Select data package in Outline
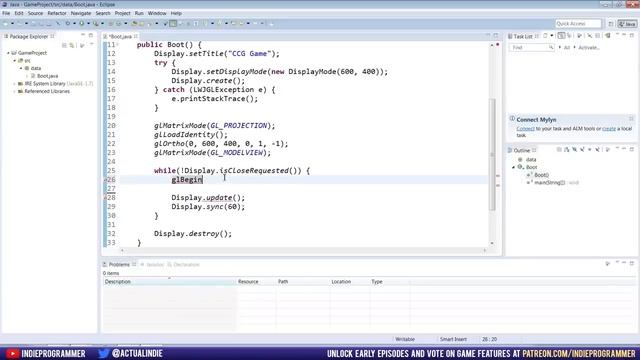The image size is (640, 360). pos(531,160)
